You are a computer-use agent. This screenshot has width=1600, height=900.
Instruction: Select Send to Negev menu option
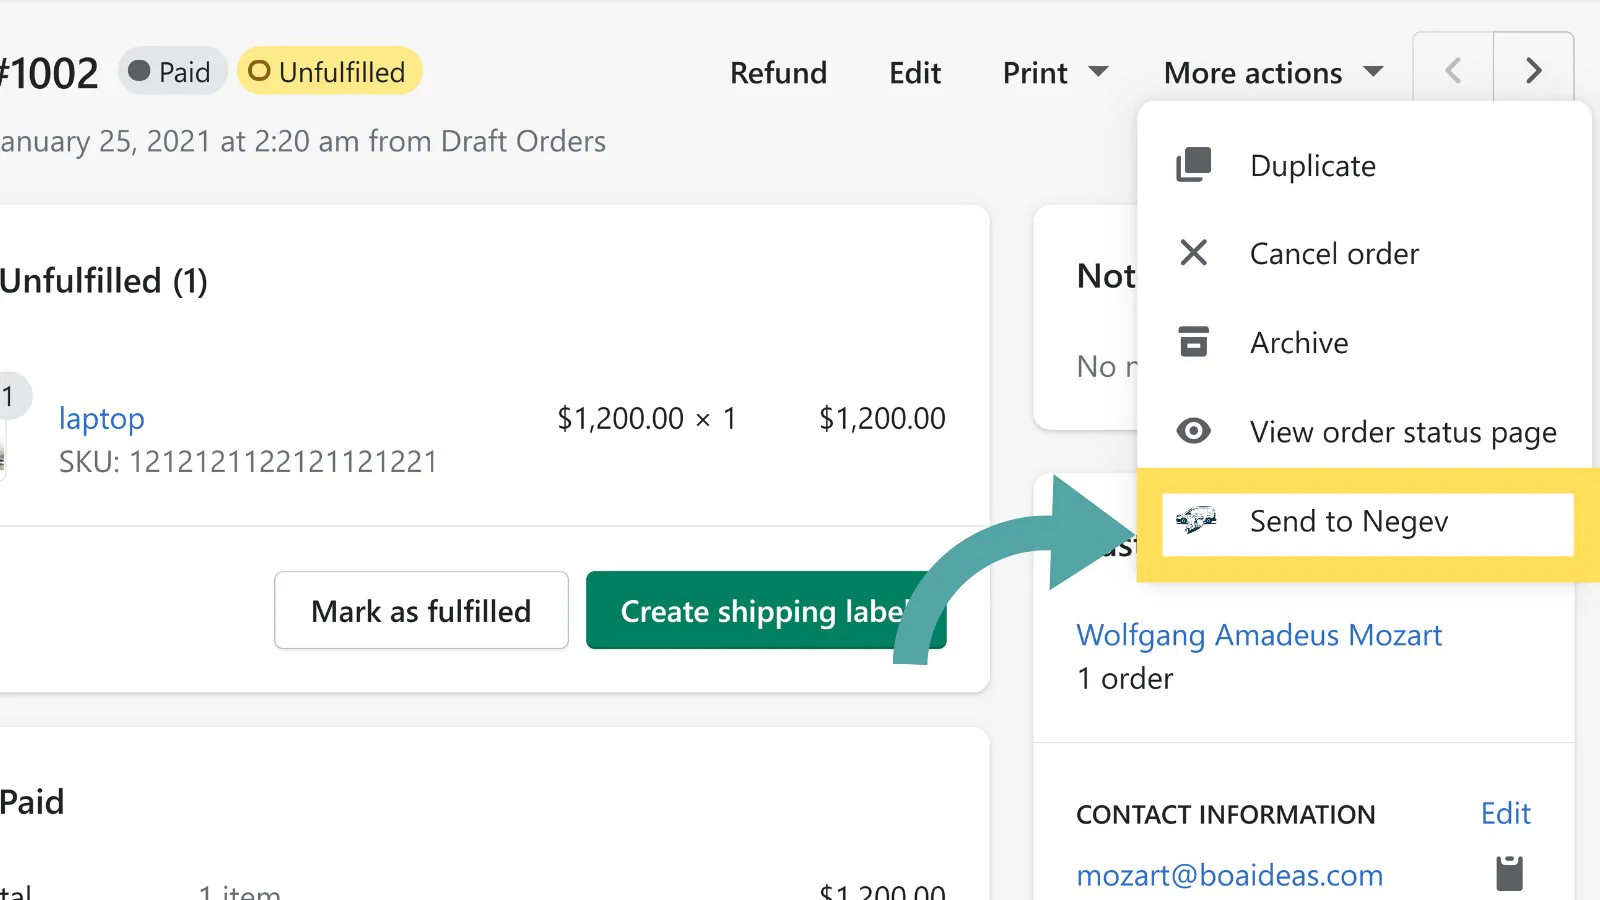[x=1348, y=521]
